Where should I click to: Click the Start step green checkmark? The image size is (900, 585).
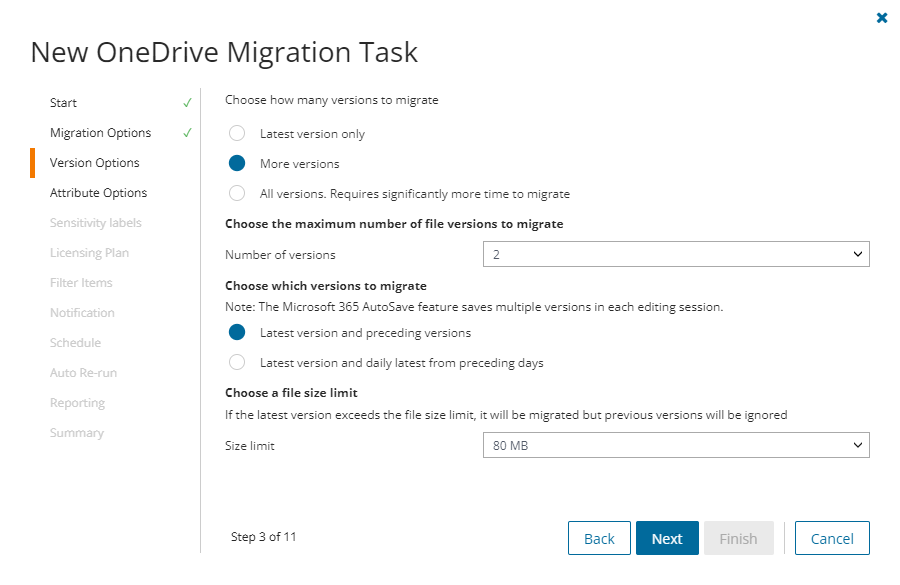[x=187, y=103]
